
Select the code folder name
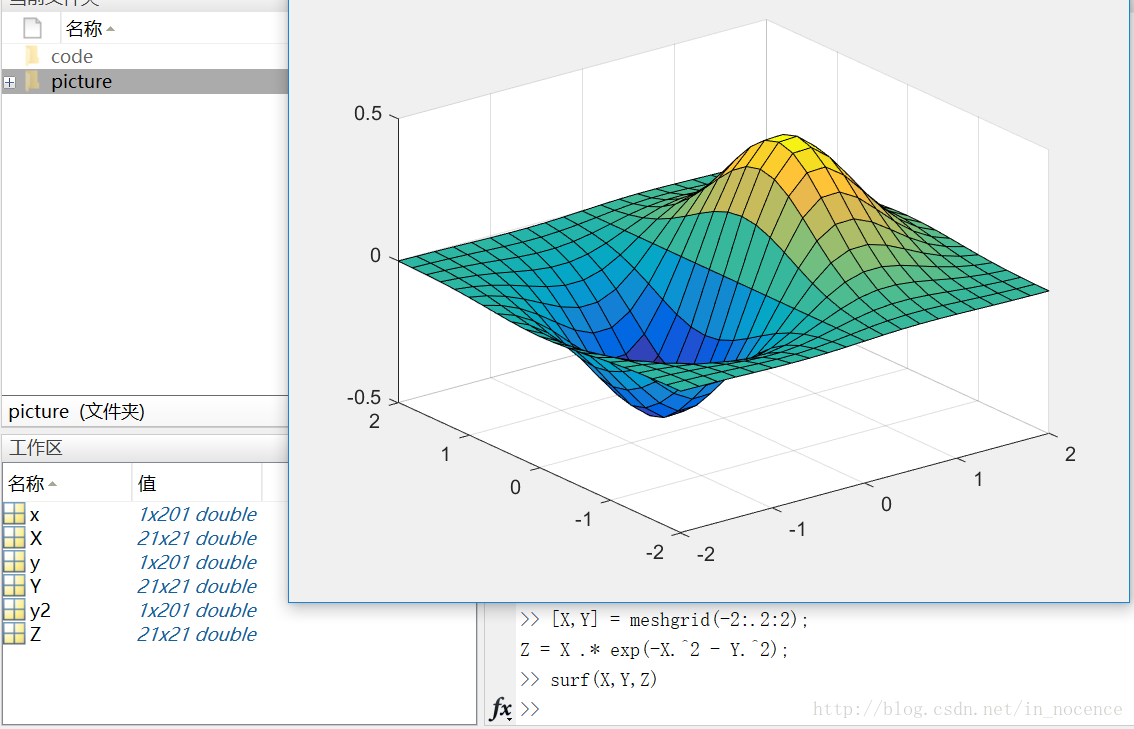[x=72, y=57]
